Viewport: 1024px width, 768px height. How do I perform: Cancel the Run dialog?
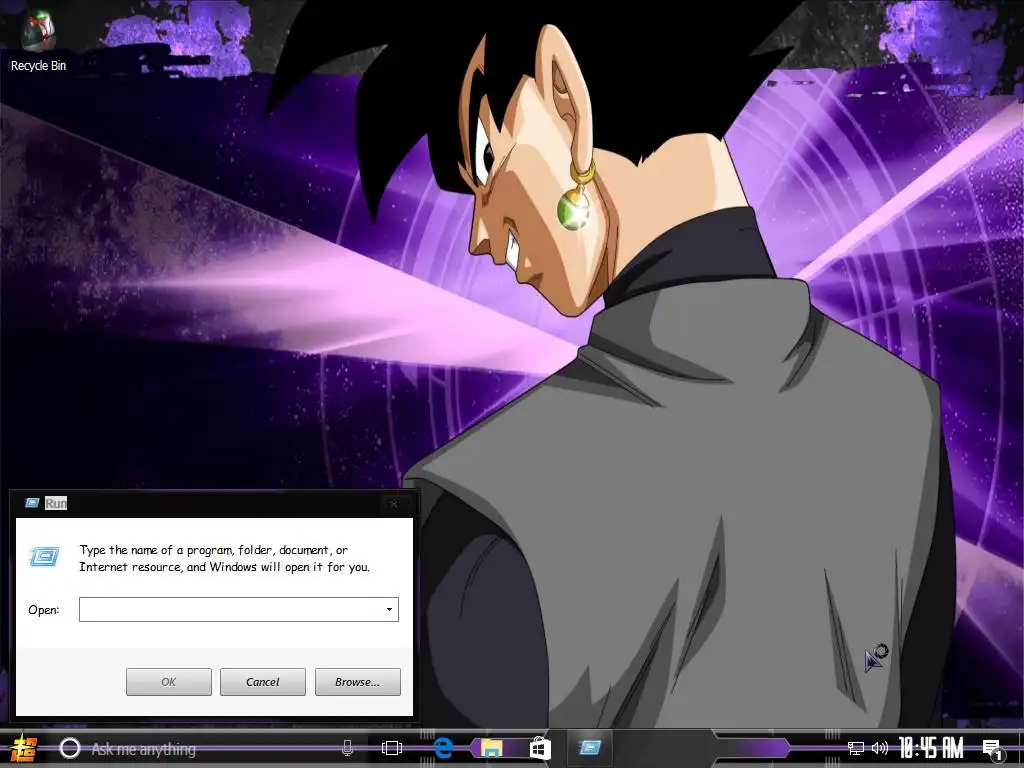click(263, 682)
